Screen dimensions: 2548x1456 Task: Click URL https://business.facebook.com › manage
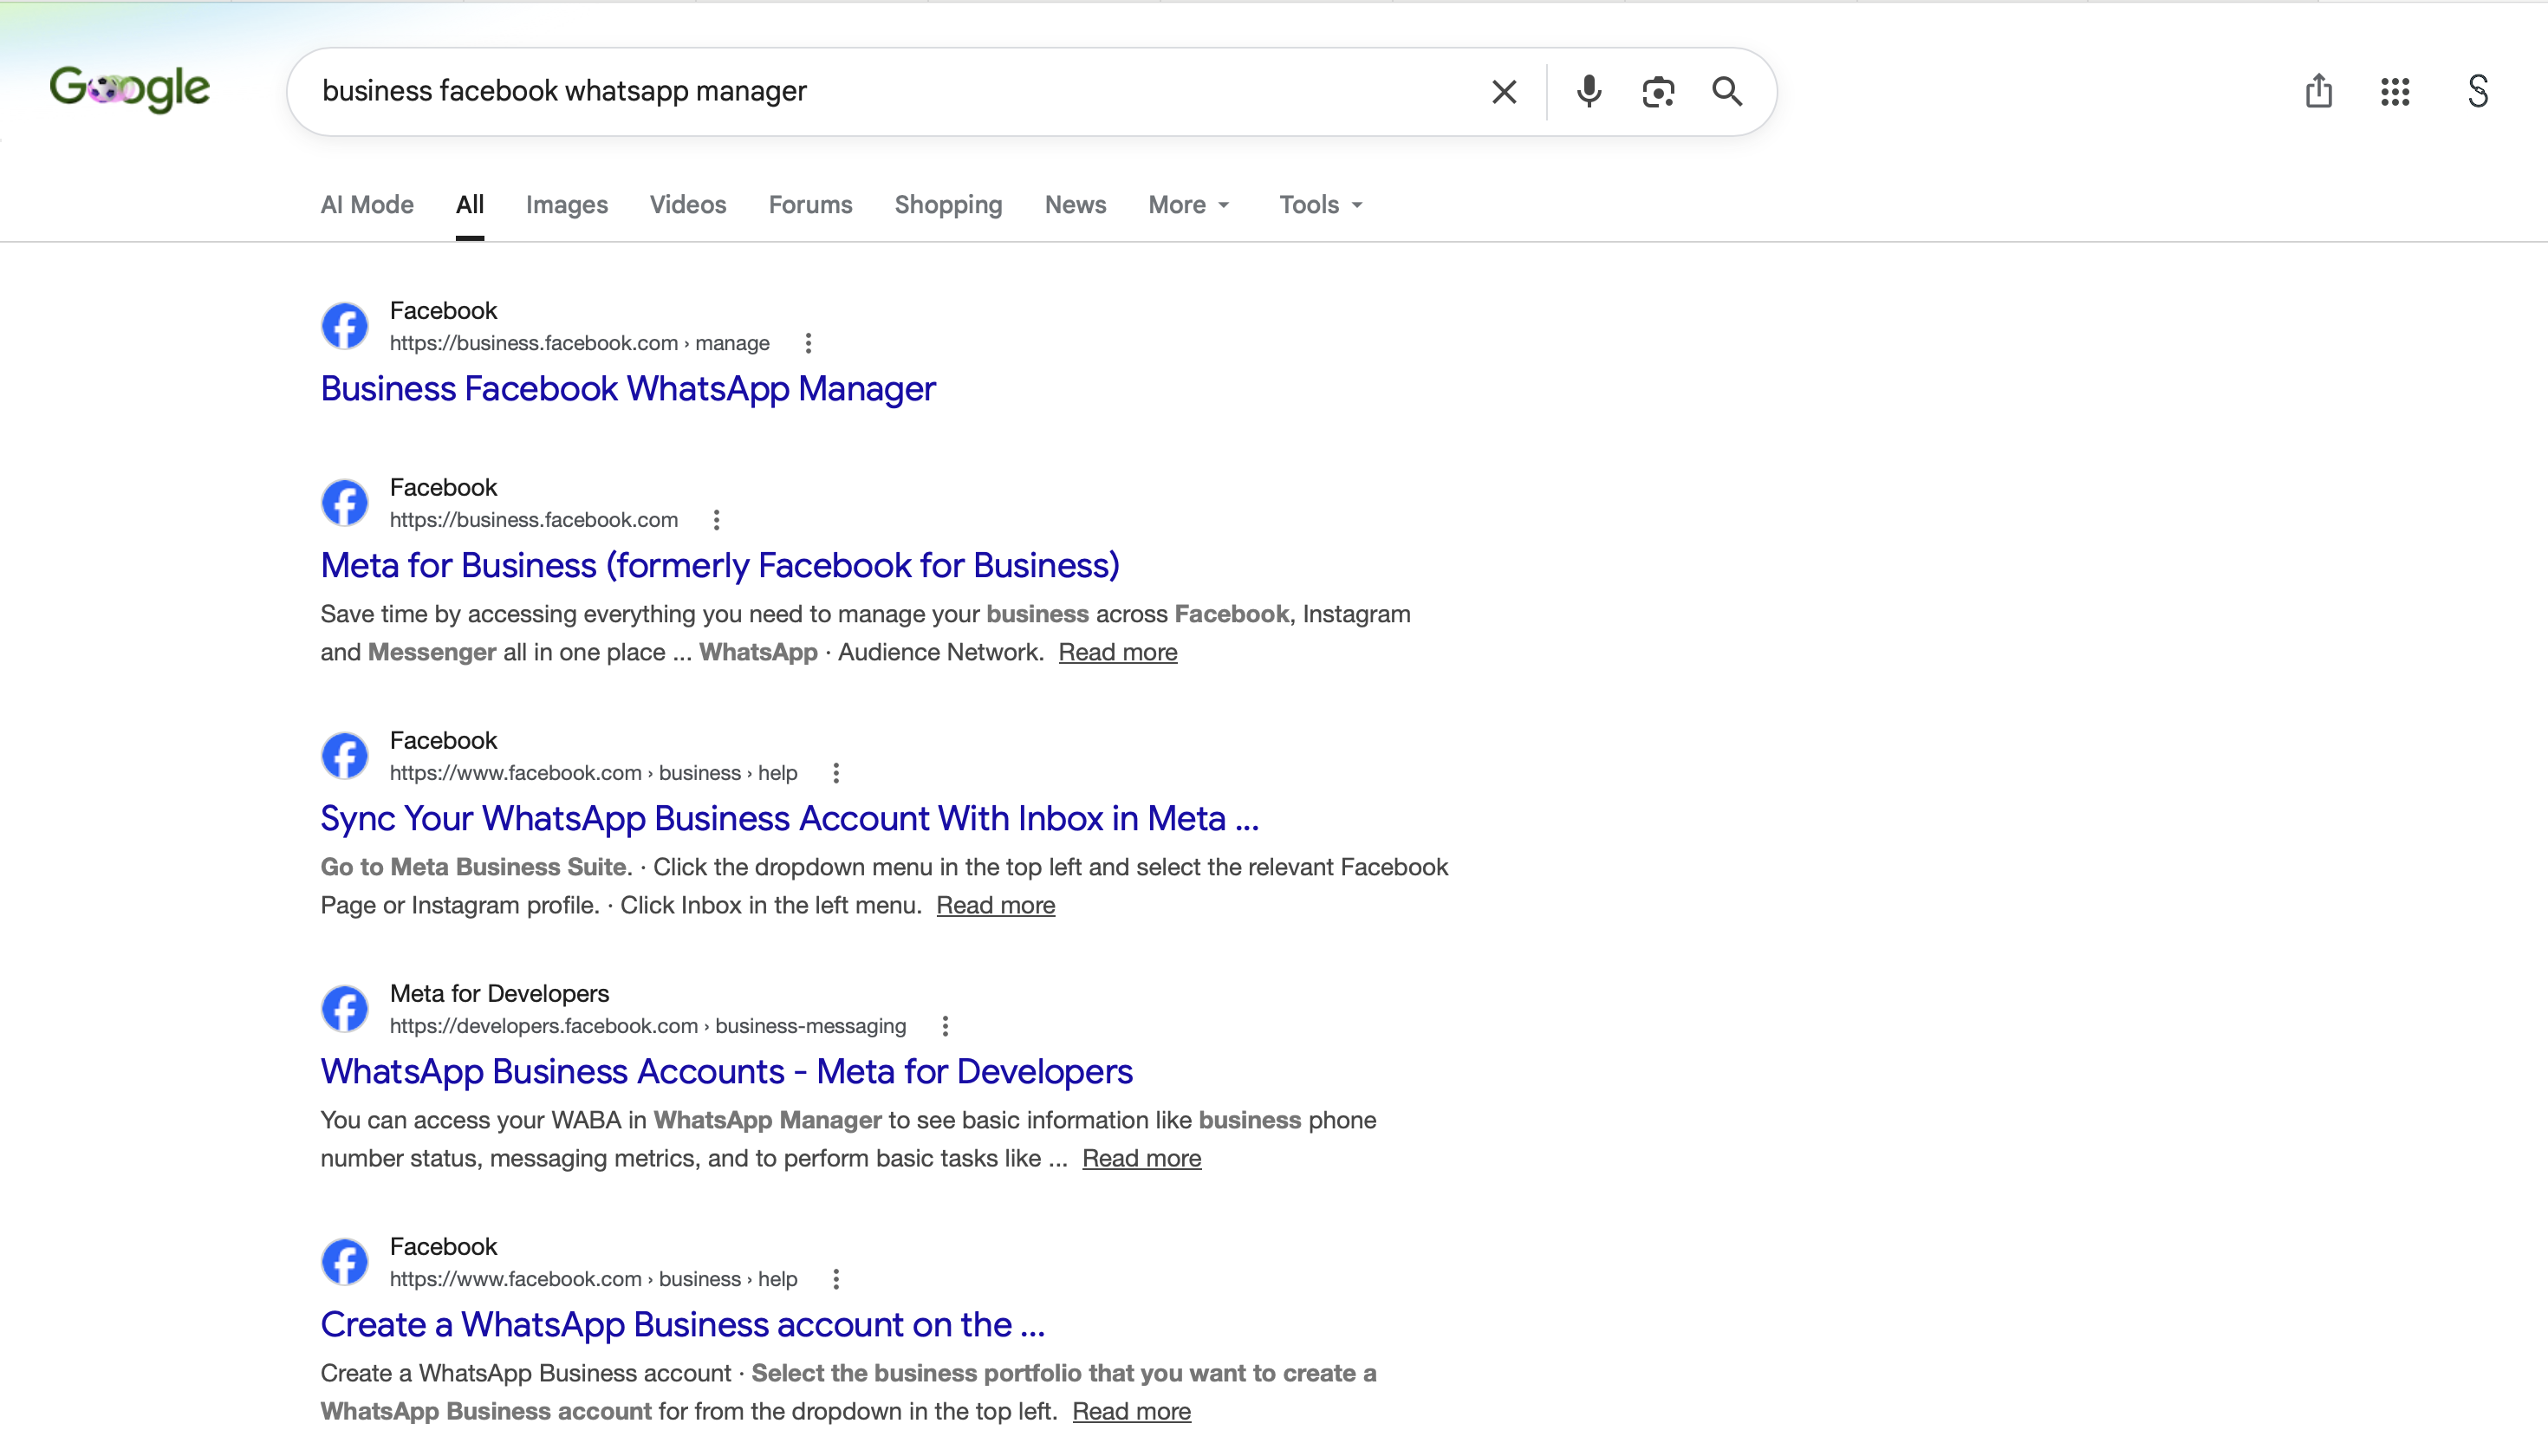click(x=580, y=343)
